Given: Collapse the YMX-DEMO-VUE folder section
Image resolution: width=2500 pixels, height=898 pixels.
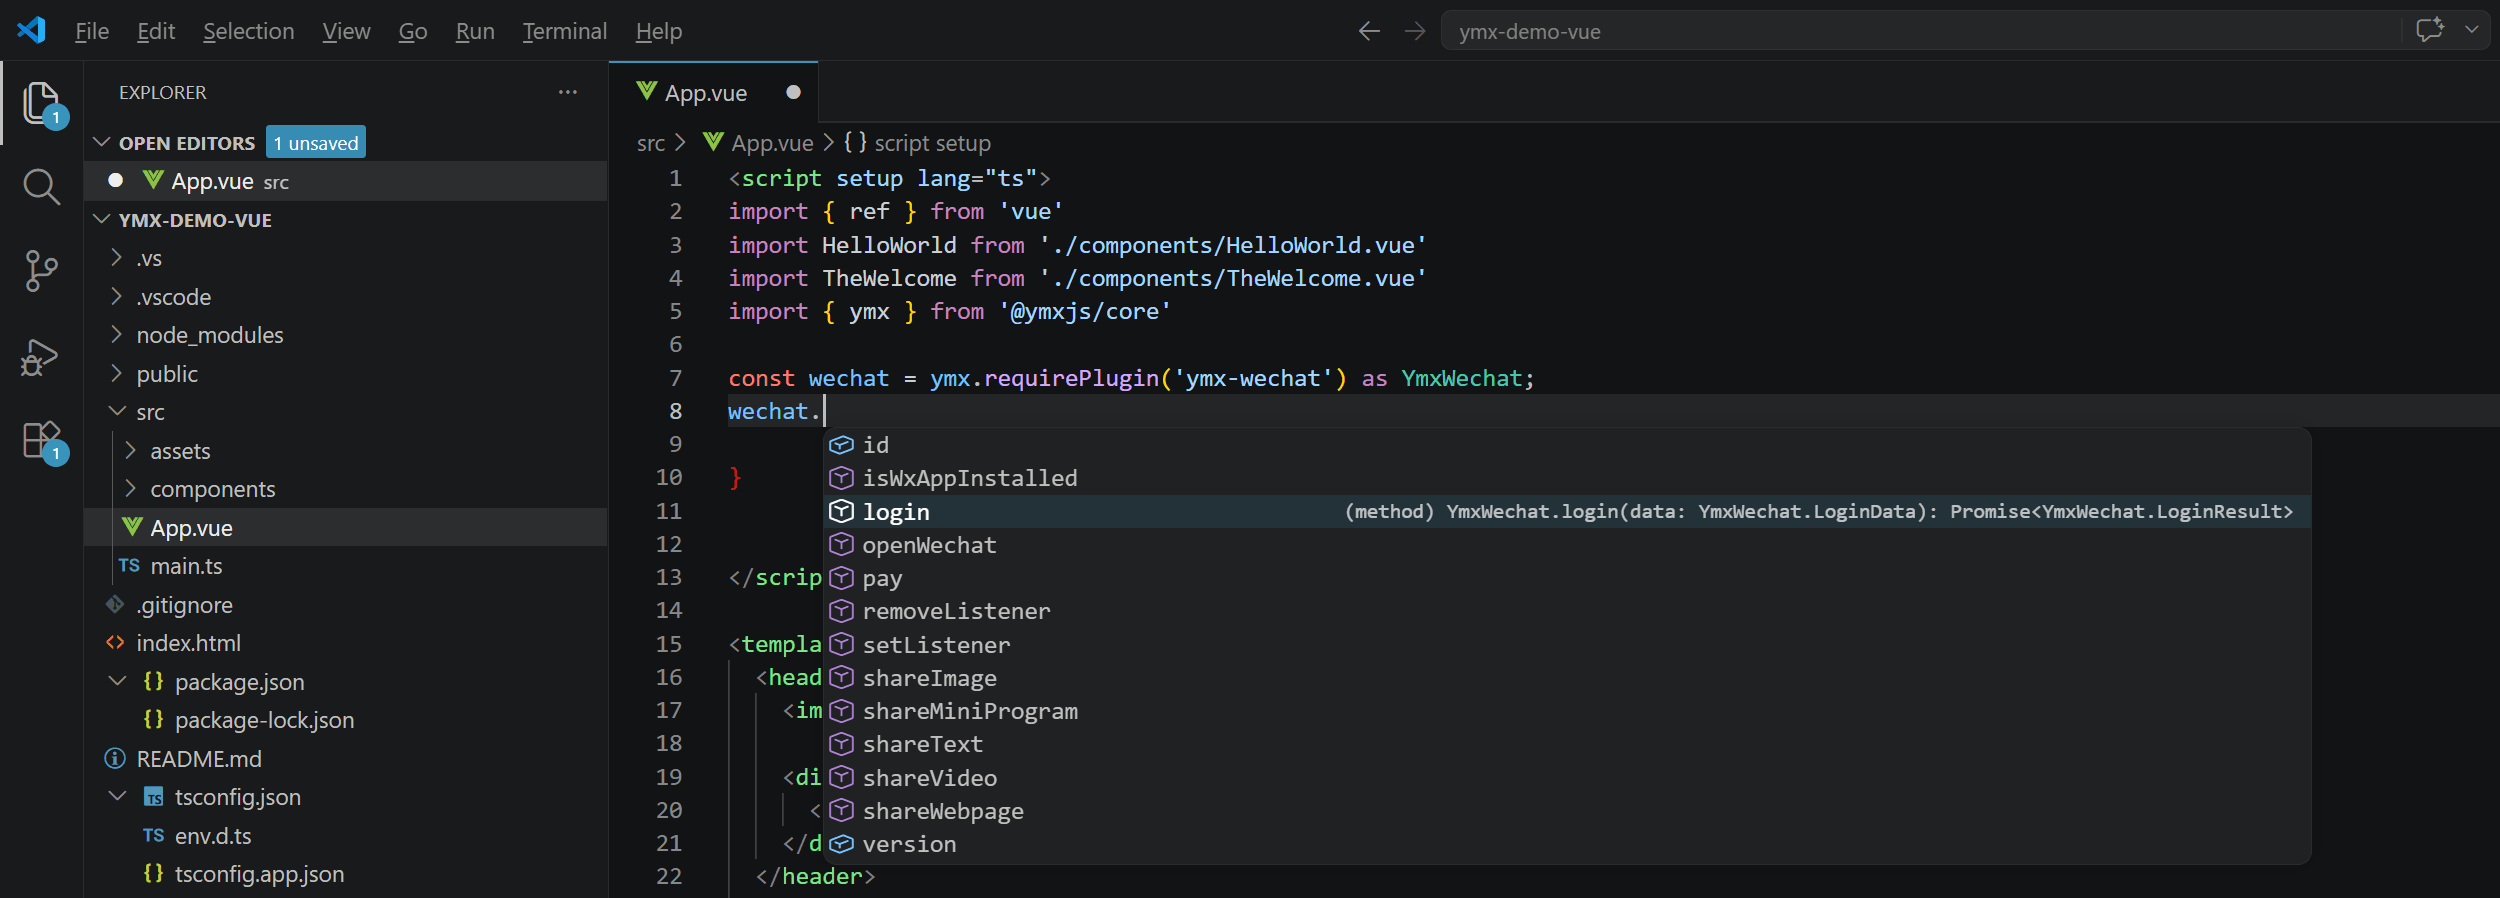Looking at the screenshot, I should (101, 219).
